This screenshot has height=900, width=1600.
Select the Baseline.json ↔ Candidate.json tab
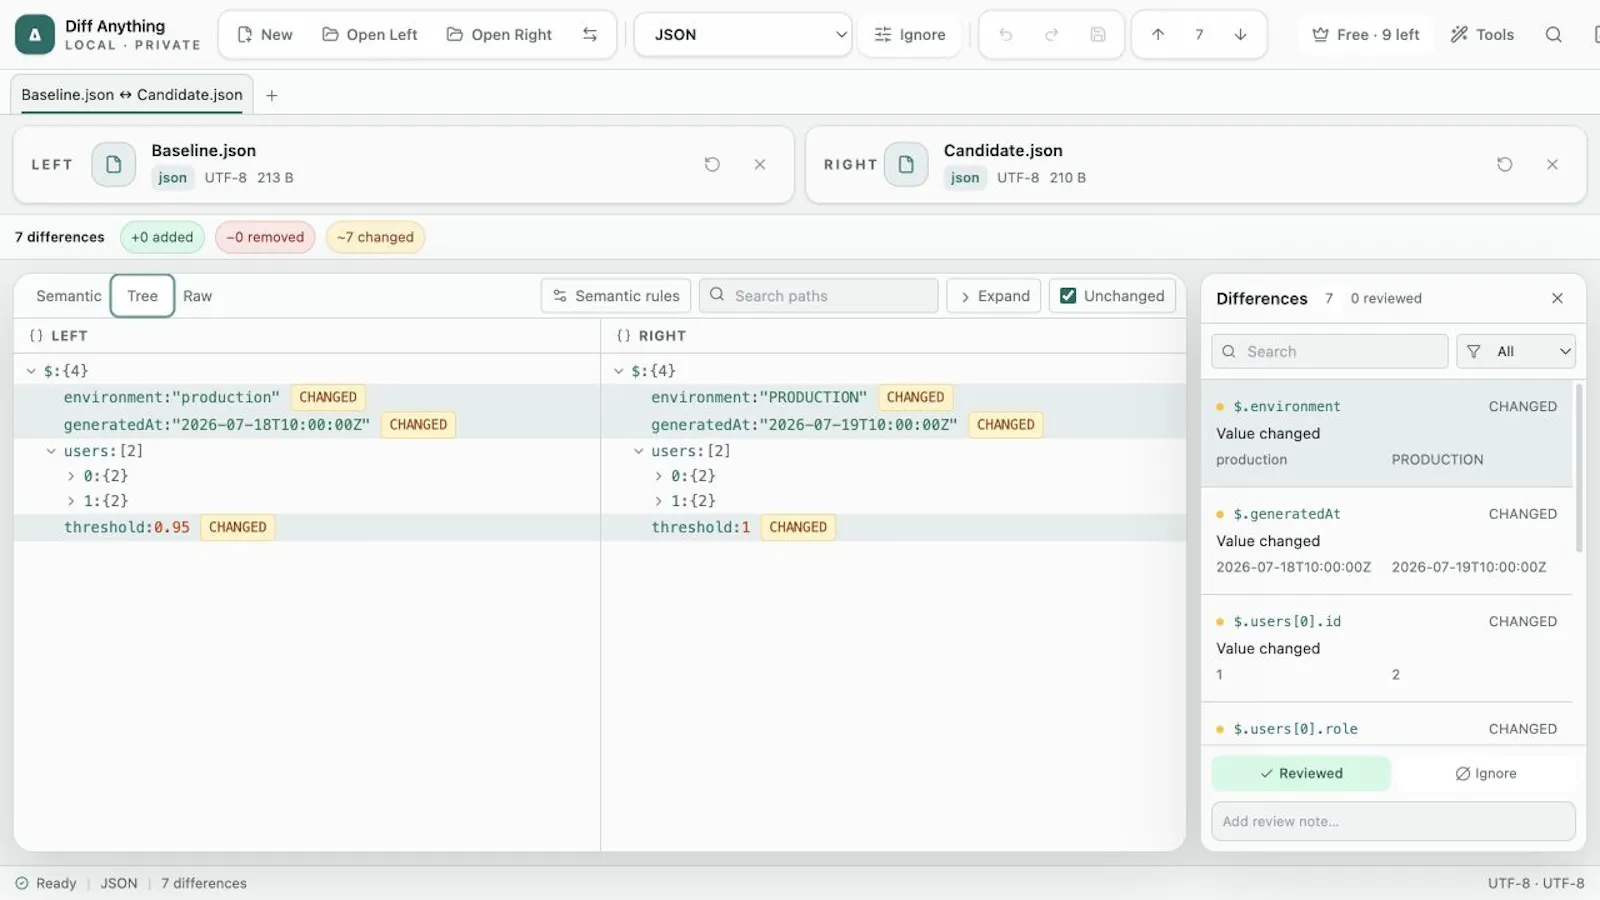point(132,95)
